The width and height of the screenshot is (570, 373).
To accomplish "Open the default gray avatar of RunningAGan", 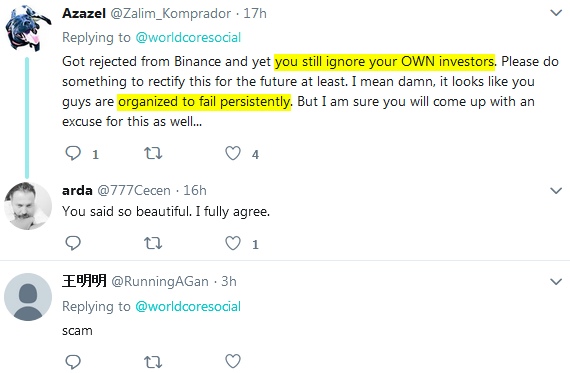I will coord(28,297).
